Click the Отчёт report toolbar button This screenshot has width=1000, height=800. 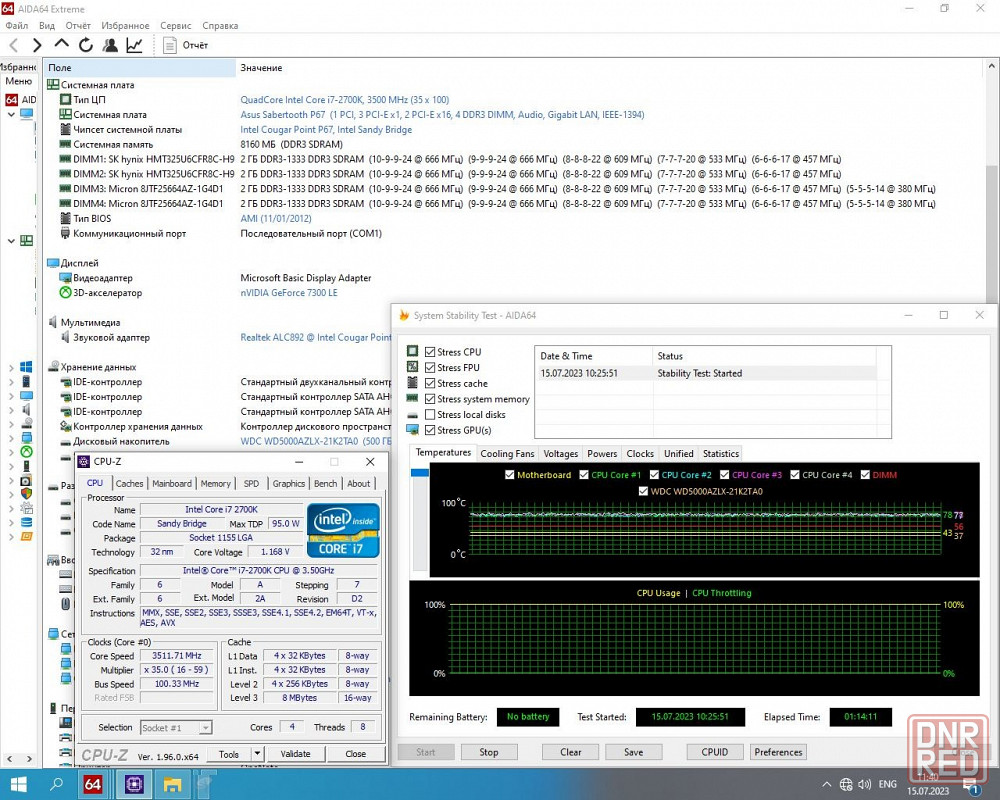coord(186,45)
